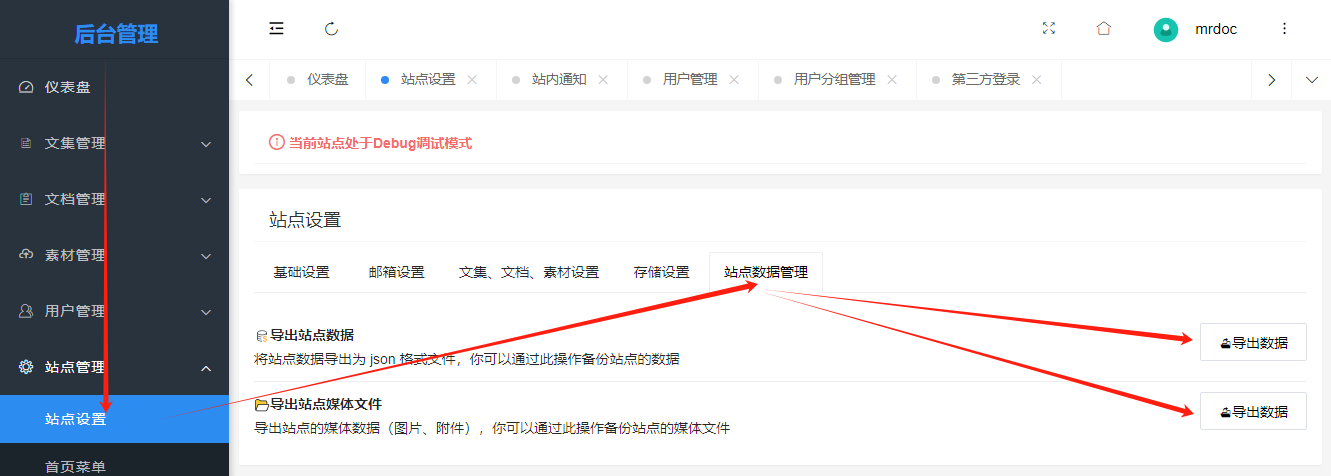Toggle fullscreen mode icon
1331x476 pixels.
1049,29
